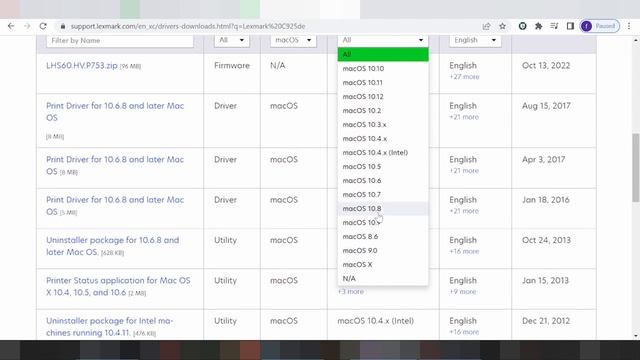Open the profile Paused button
This screenshot has width=640, height=360.
(600, 26)
